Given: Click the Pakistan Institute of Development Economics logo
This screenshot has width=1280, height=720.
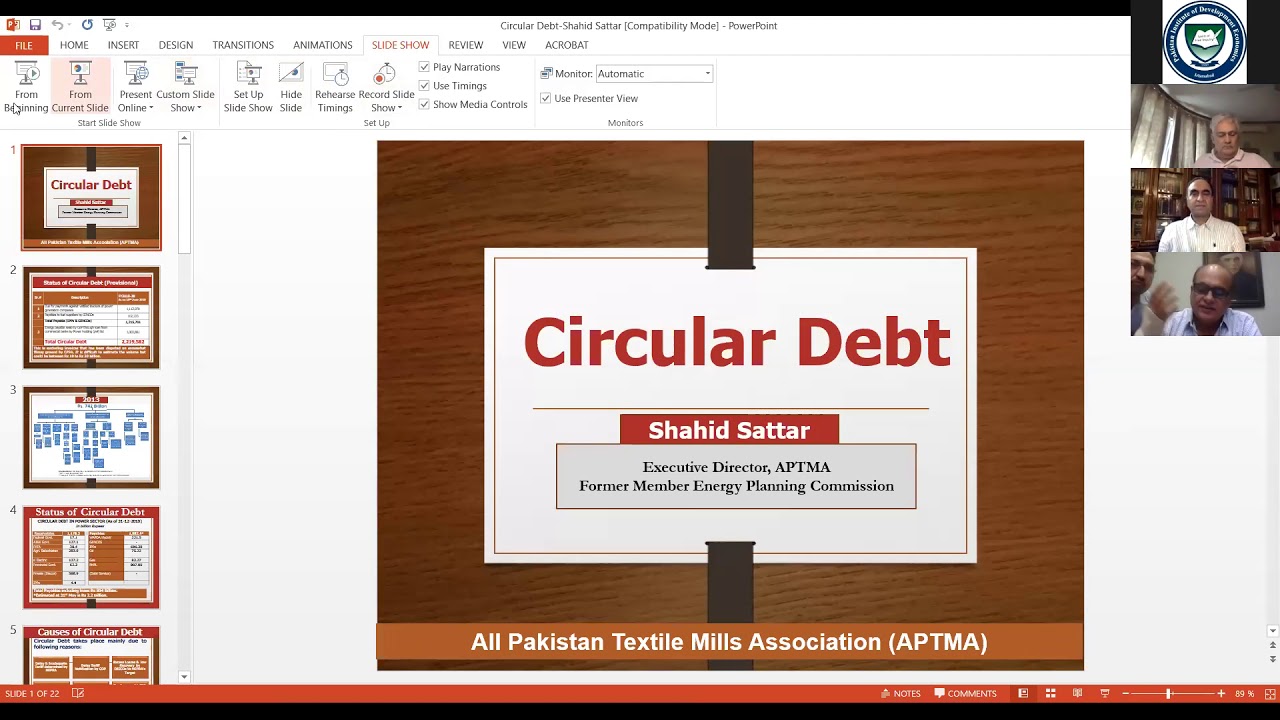Looking at the screenshot, I should click(1204, 42).
